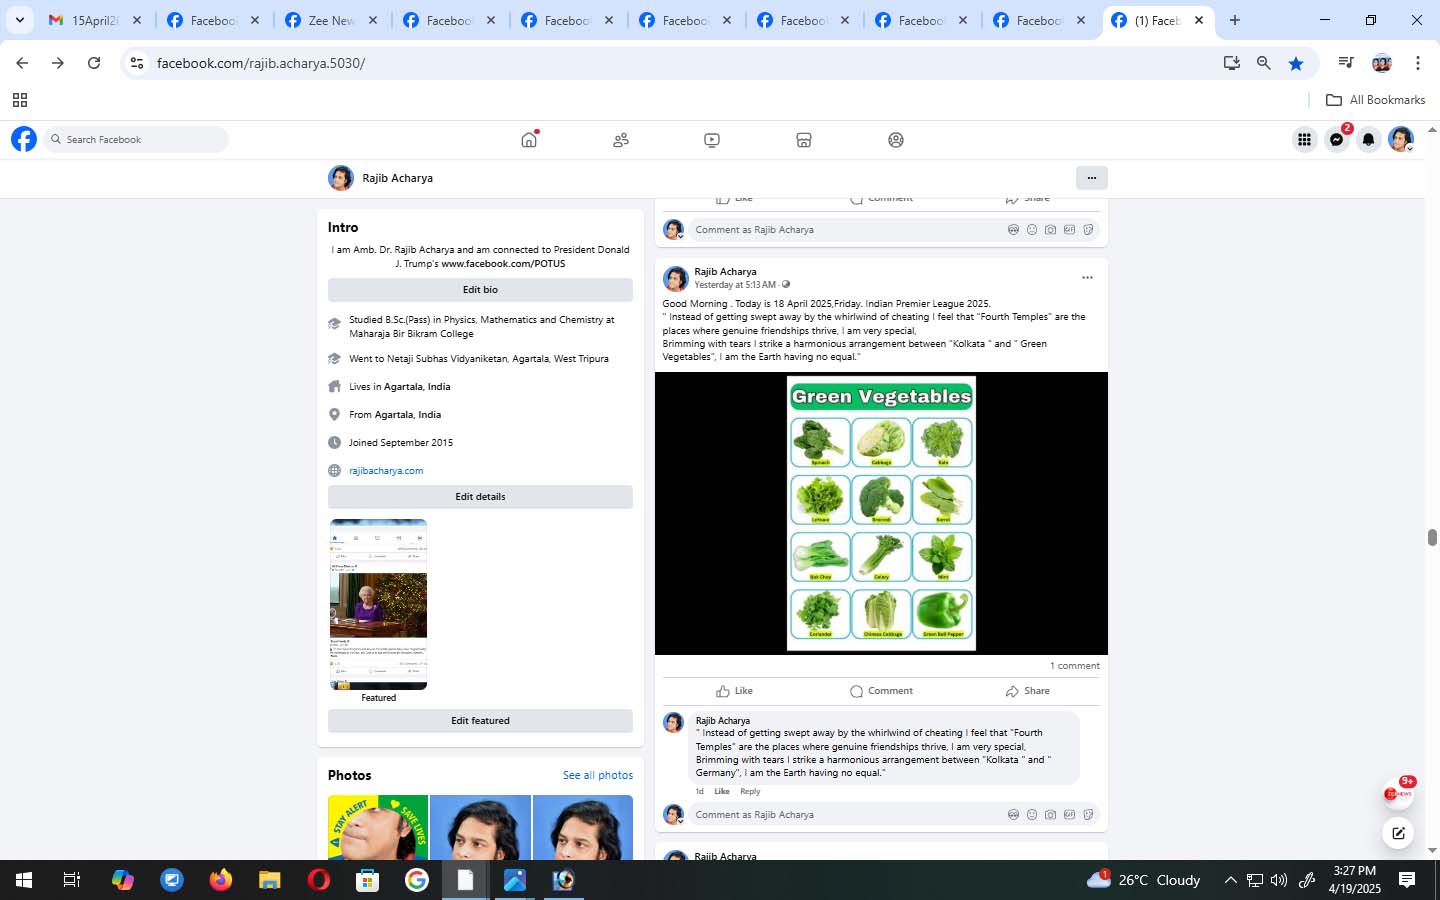Viewport: 1440px width, 900px height.
Task: Open Messenger with 2 notifications
Action: tap(1337, 140)
